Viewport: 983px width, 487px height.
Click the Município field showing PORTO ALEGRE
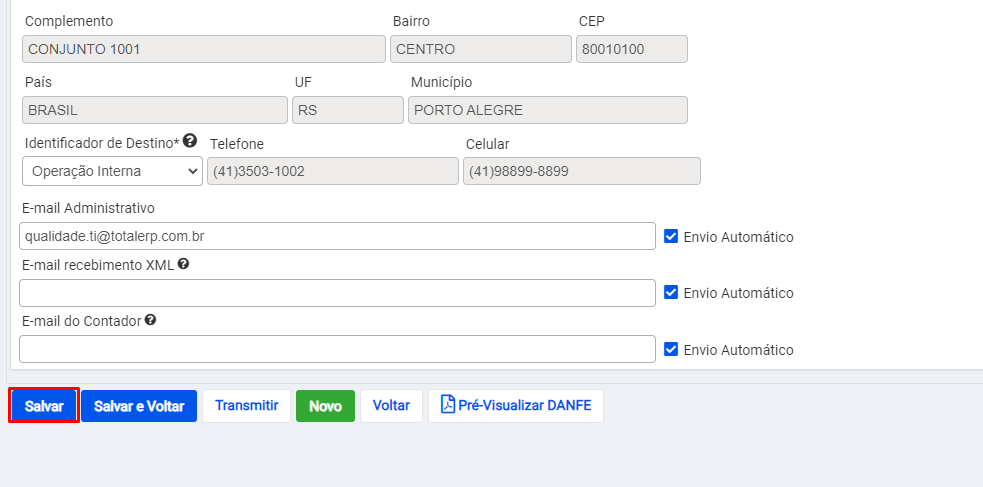[x=548, y=110]
